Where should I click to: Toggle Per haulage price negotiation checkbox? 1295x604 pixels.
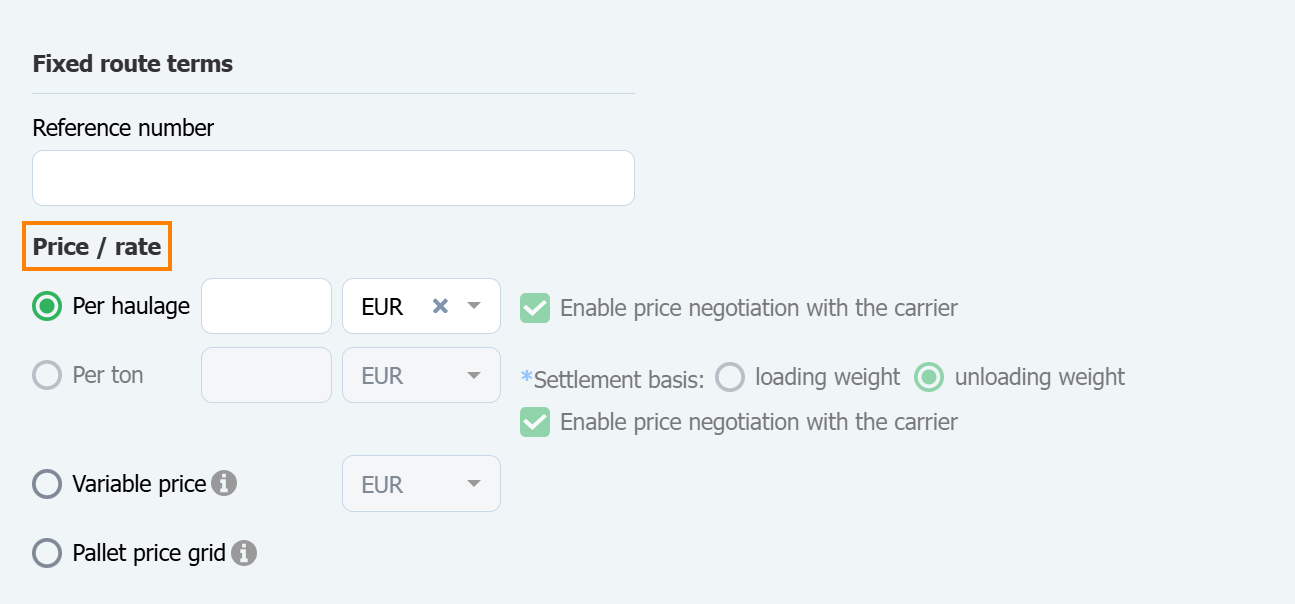pos(535,308)
